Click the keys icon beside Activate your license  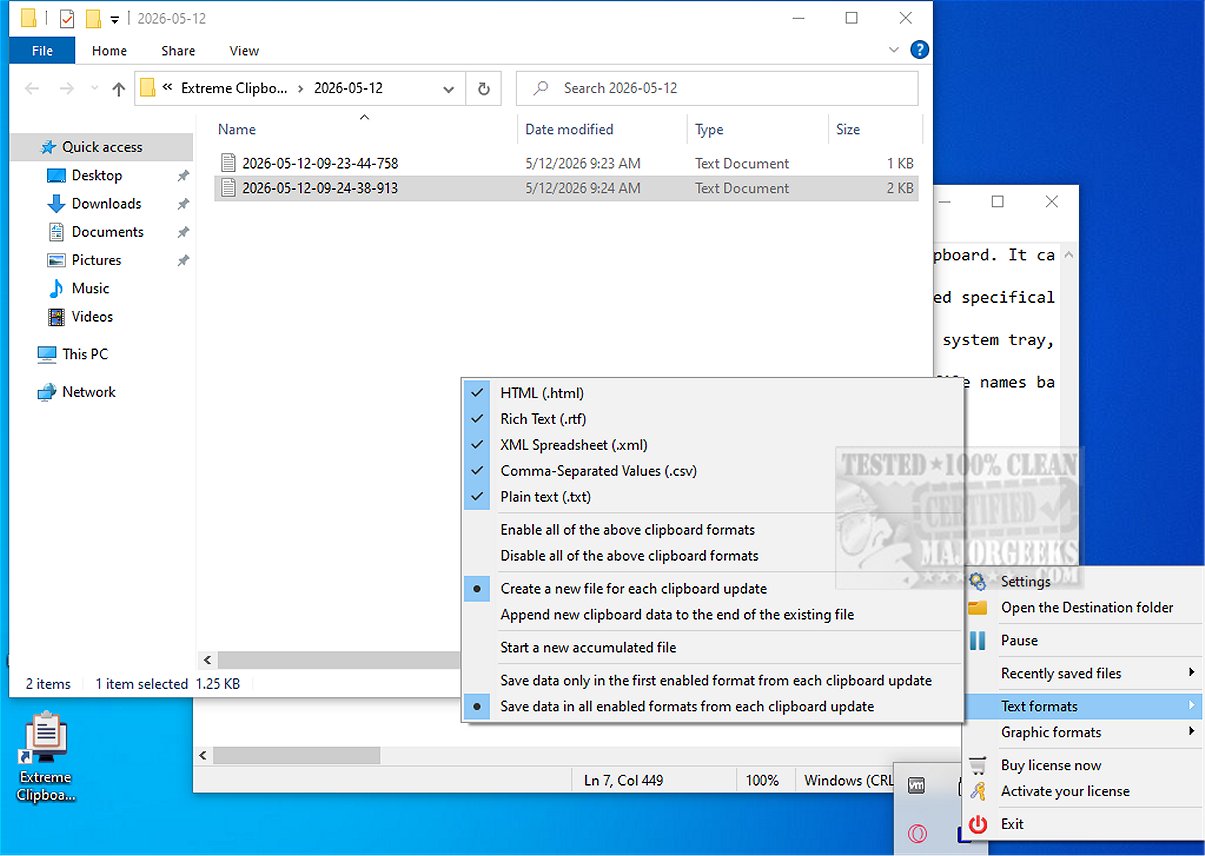coord(978,791)
